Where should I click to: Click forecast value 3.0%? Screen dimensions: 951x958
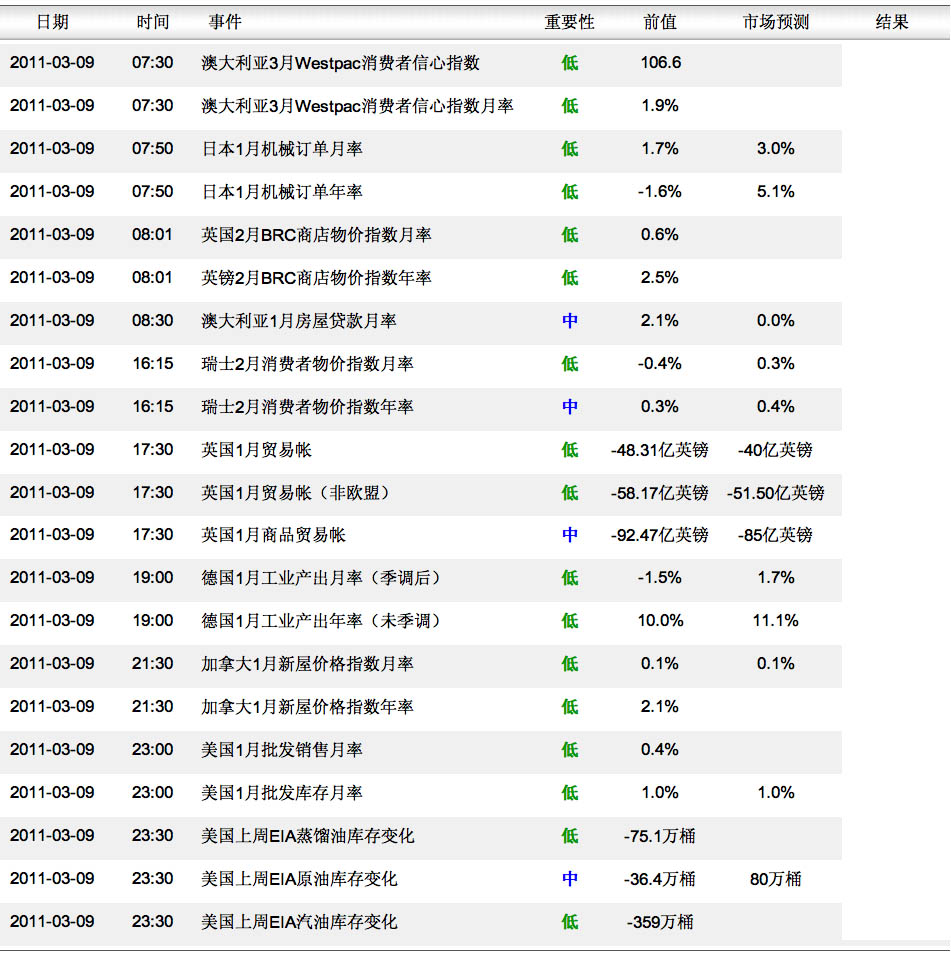tap(776, 148)
